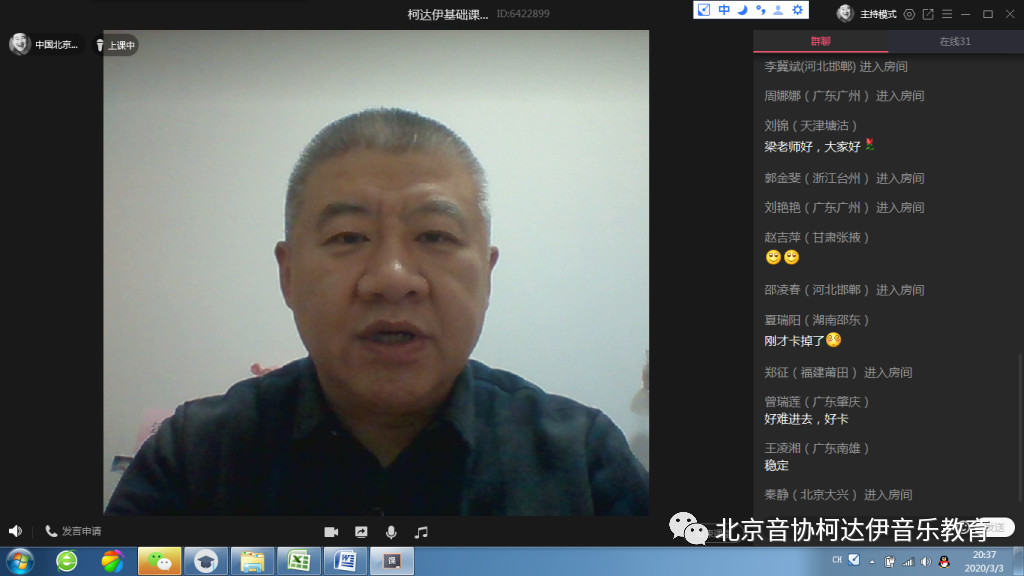Switch Chinese/English mode with the 中 icon
The width and height of the screenshot is (1024, 576).
tap(724, 10)
